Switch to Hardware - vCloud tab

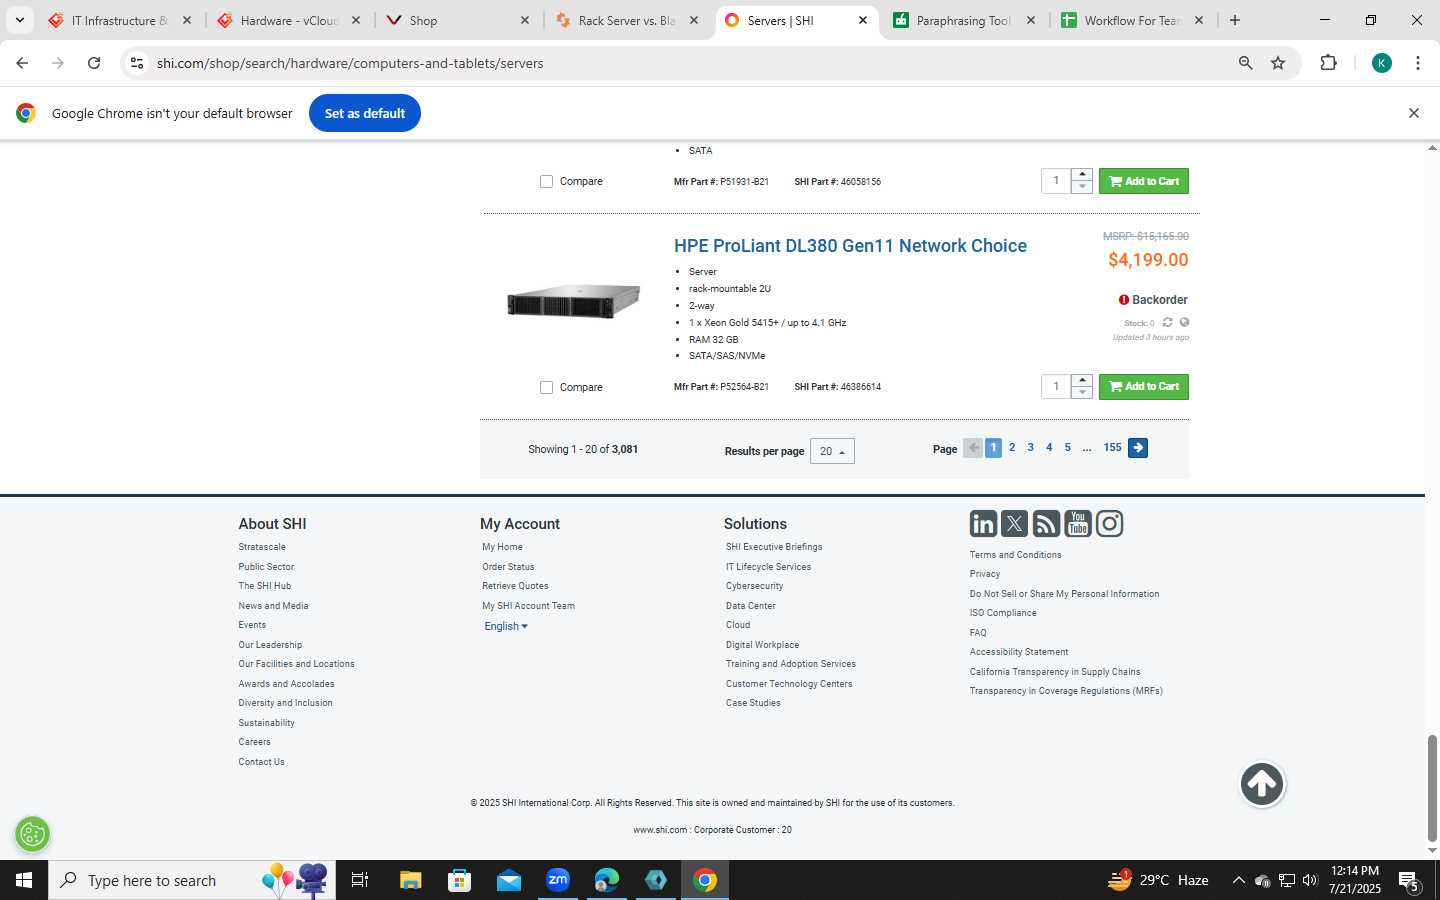289,20
